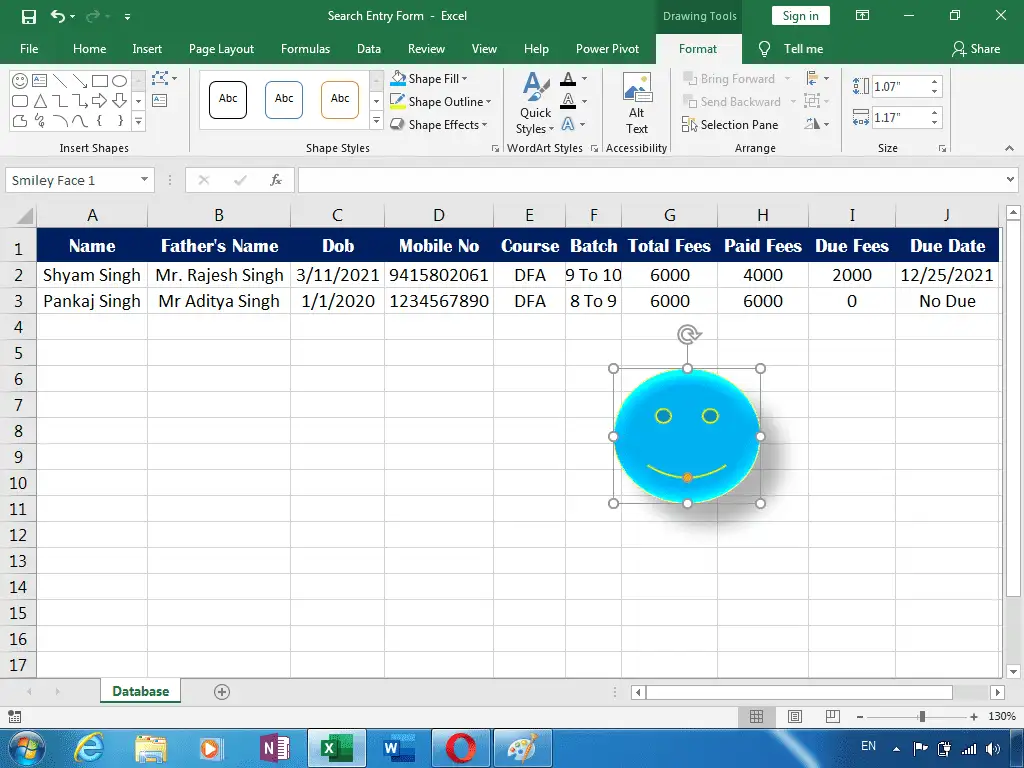Open the Name Box dropdown arrow
The height and width of the screenshot is (768, 1024).
coord(144,180)
